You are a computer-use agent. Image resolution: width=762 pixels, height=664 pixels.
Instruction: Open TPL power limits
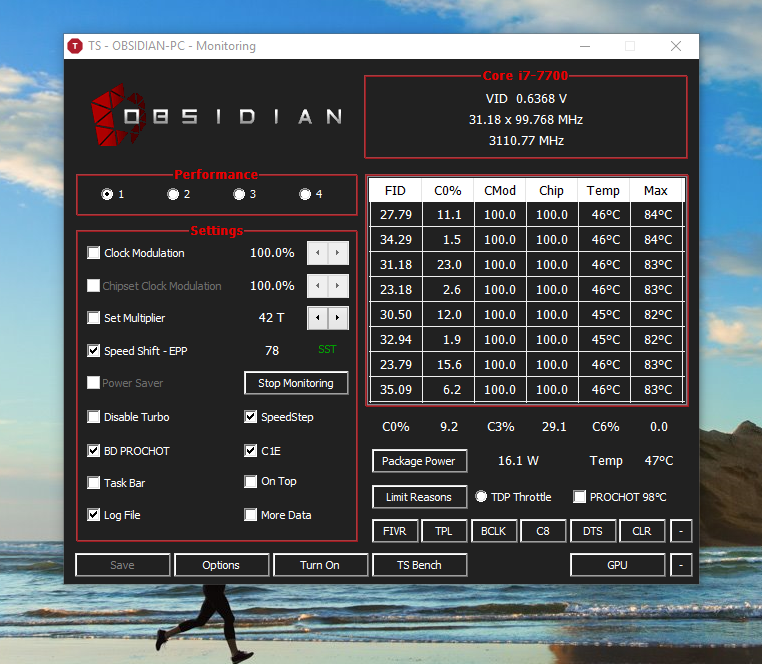[x=444, y=531]
